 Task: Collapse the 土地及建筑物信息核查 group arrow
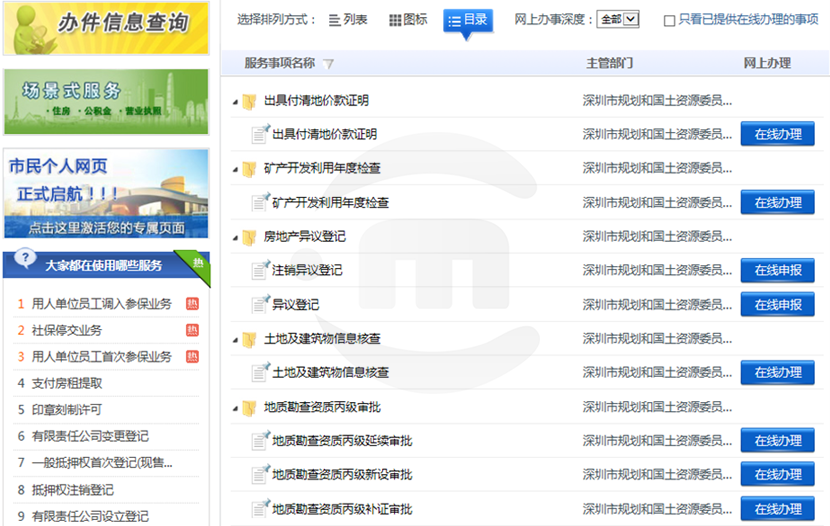[235, 340]
